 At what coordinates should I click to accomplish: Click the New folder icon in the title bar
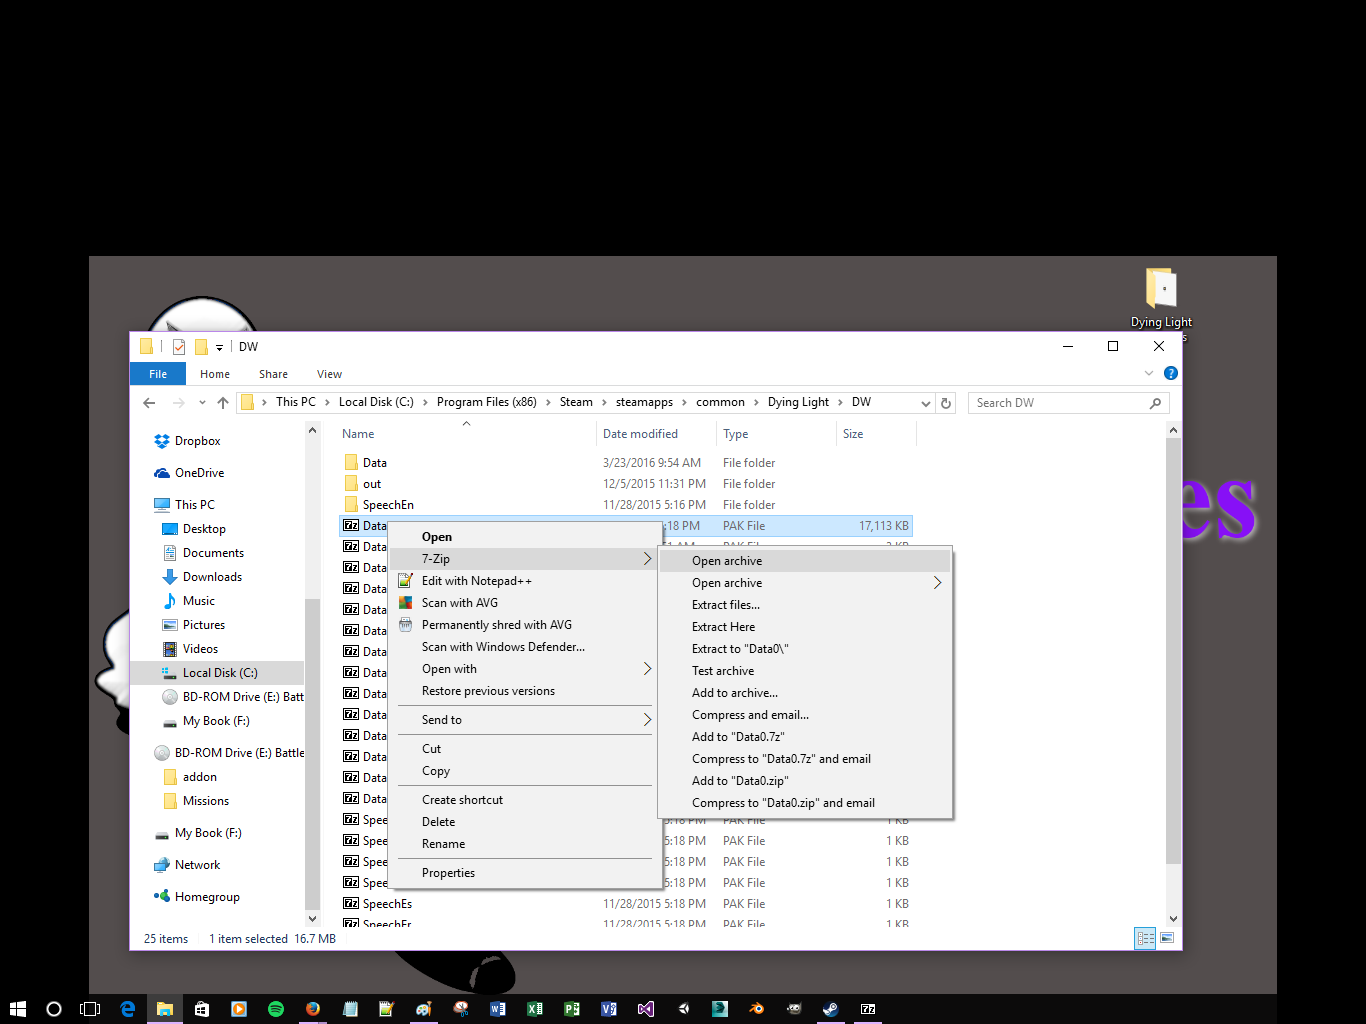point(201,347)
